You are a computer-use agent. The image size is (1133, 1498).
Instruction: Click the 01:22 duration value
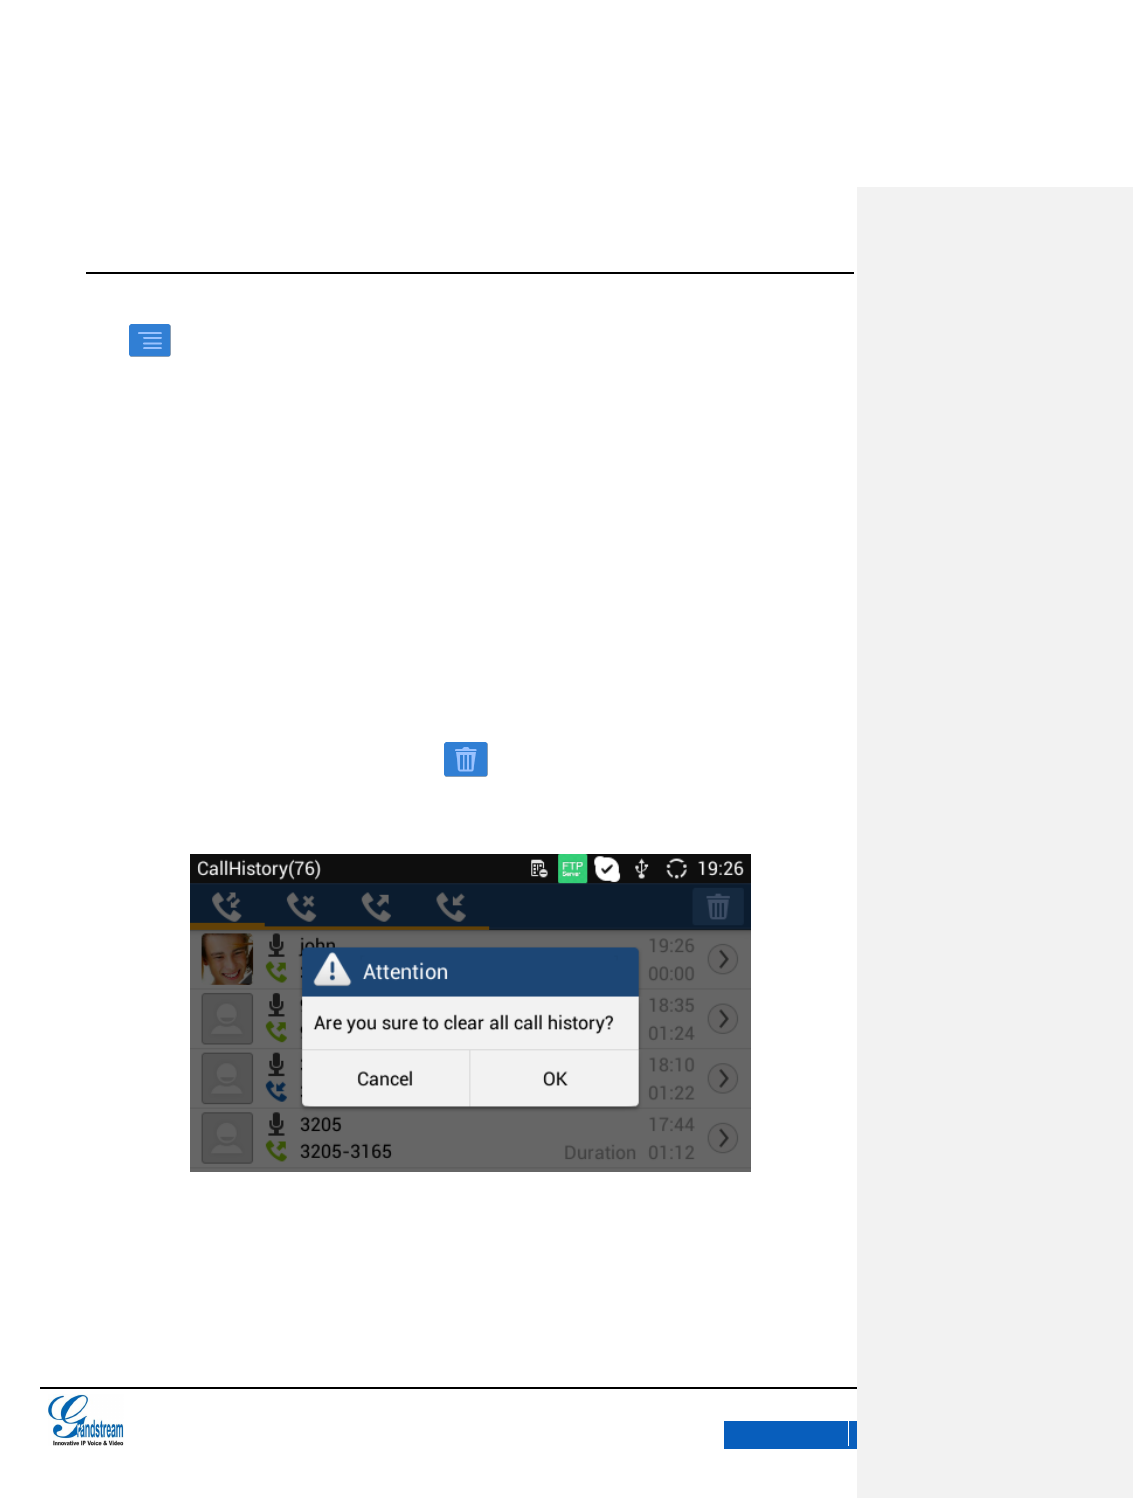(x=671, y=1093)
